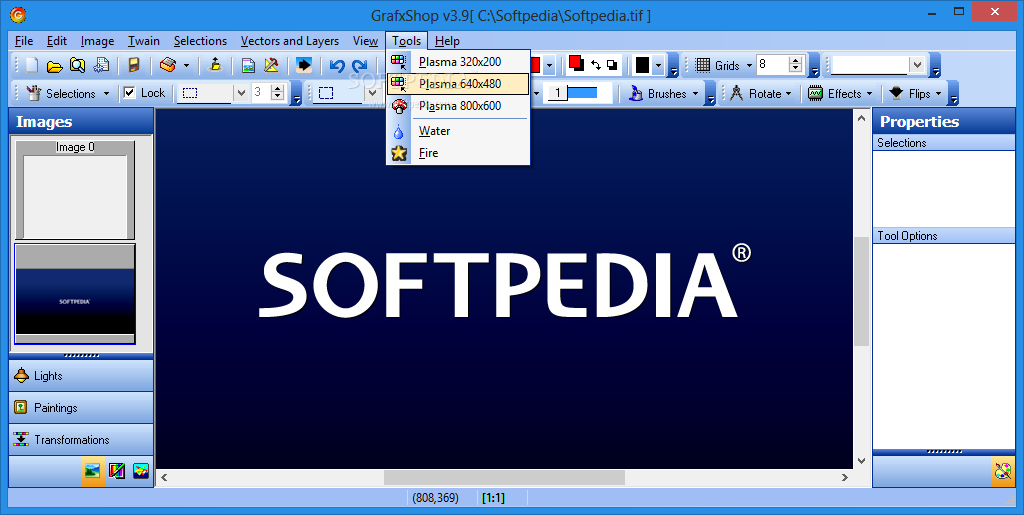The width and height of the screenshot is (1024, 515).
Task: Select the colorful shapes icon at the Images panel bottom
Action: [141, 470]
